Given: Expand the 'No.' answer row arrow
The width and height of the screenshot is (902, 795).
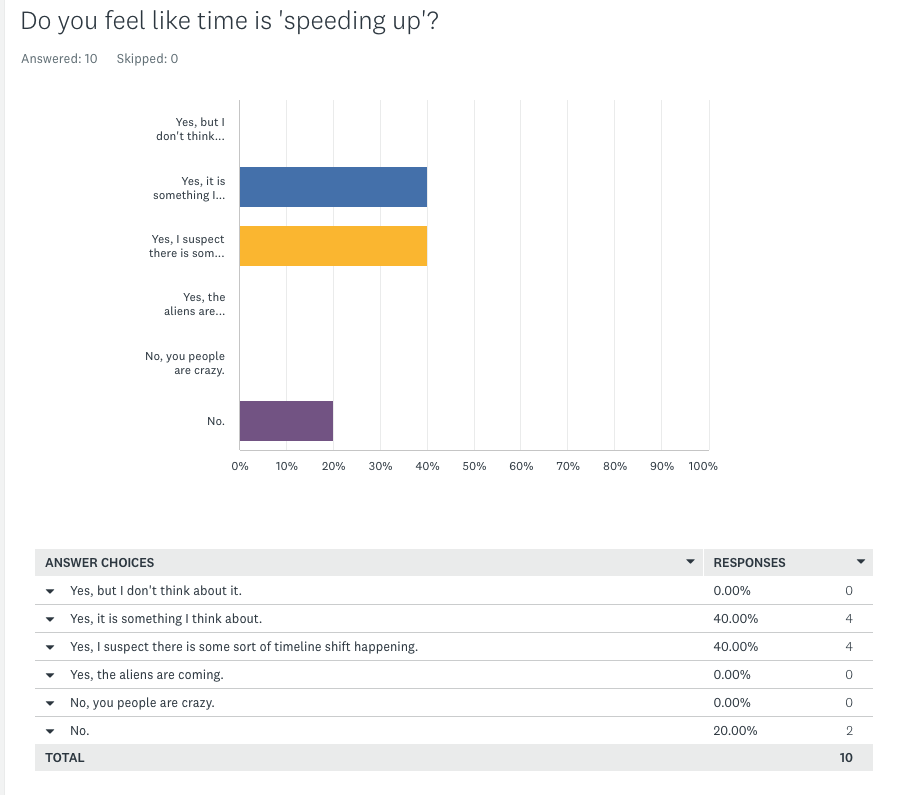Looking at the screenshot, I should pyautogui.click(x=50, y=731).
